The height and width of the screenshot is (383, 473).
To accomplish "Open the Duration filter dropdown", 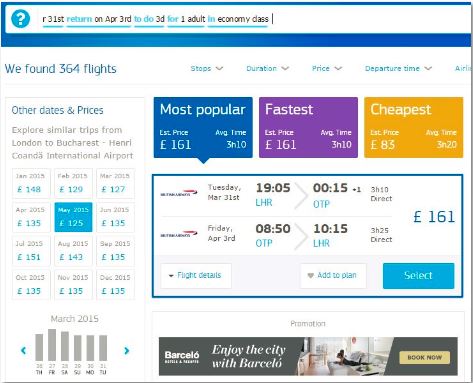I will 267,68.
